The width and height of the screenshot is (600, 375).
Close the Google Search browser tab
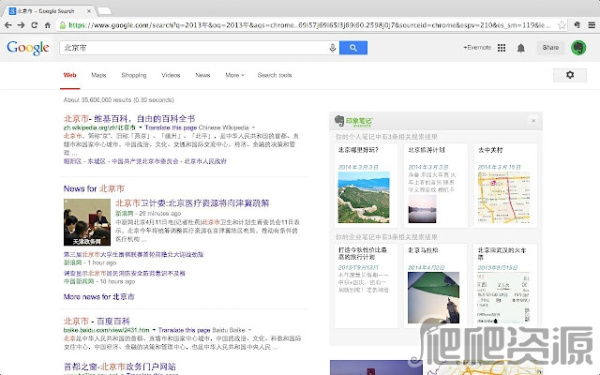89,11
